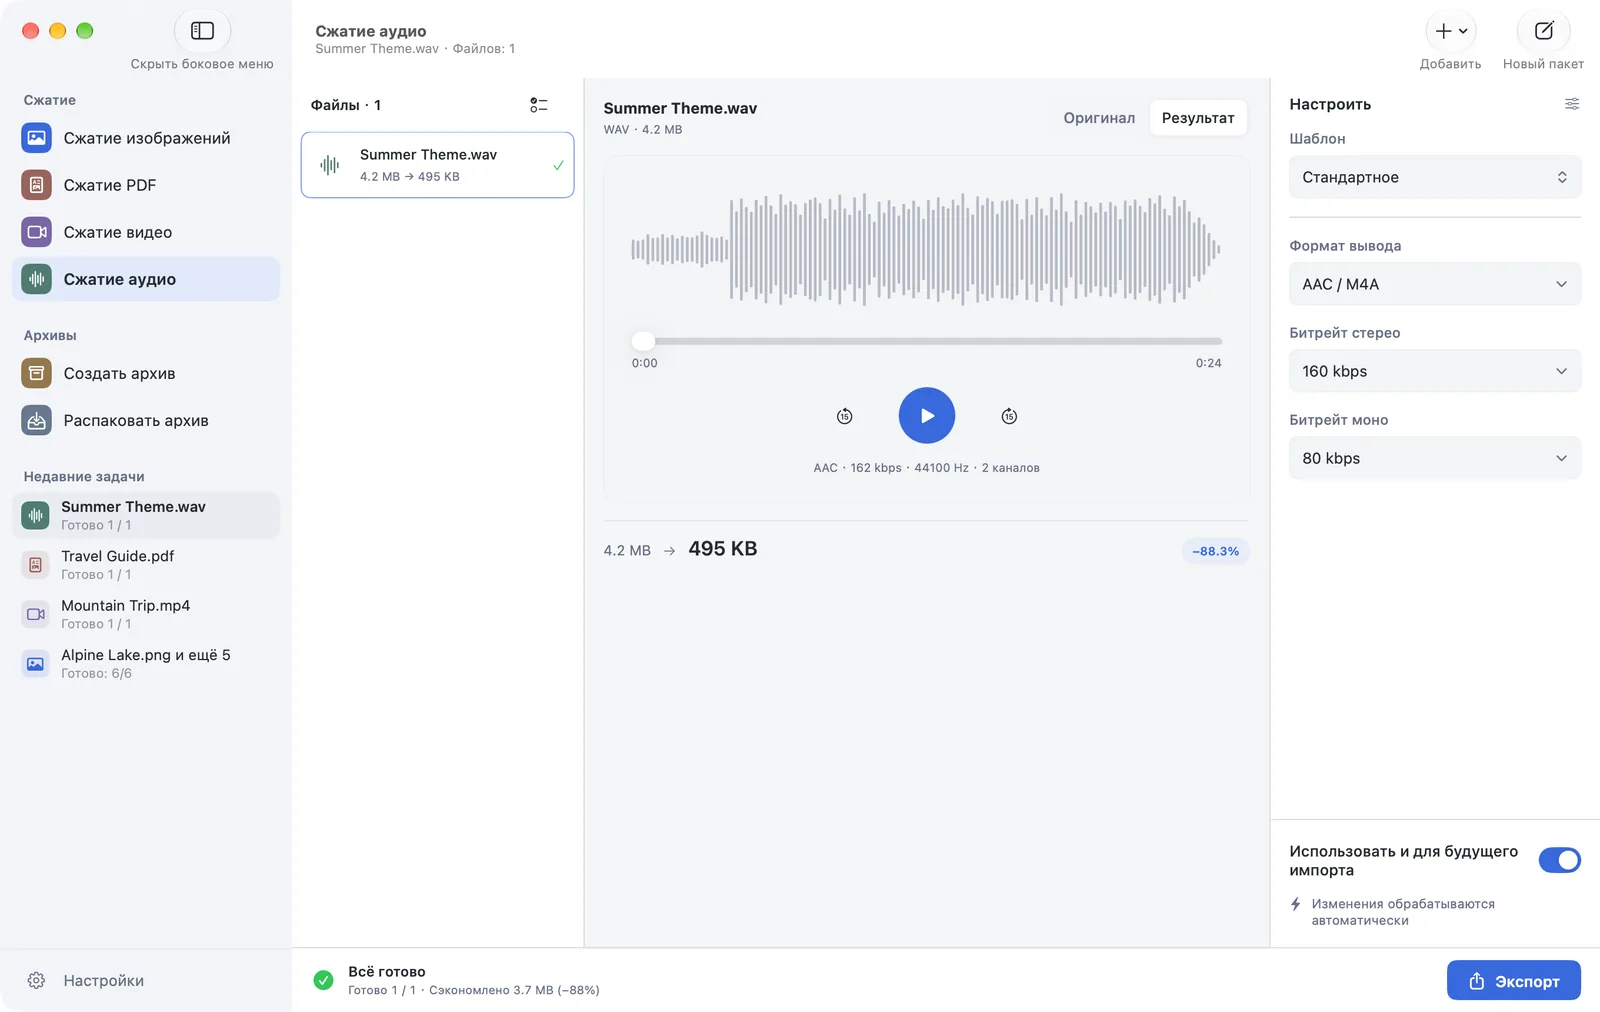Screen dimensions: 1600x1012
Task: Hide the sidebar with the sidebar toggle icon
Action: click(x=202, y=31)
